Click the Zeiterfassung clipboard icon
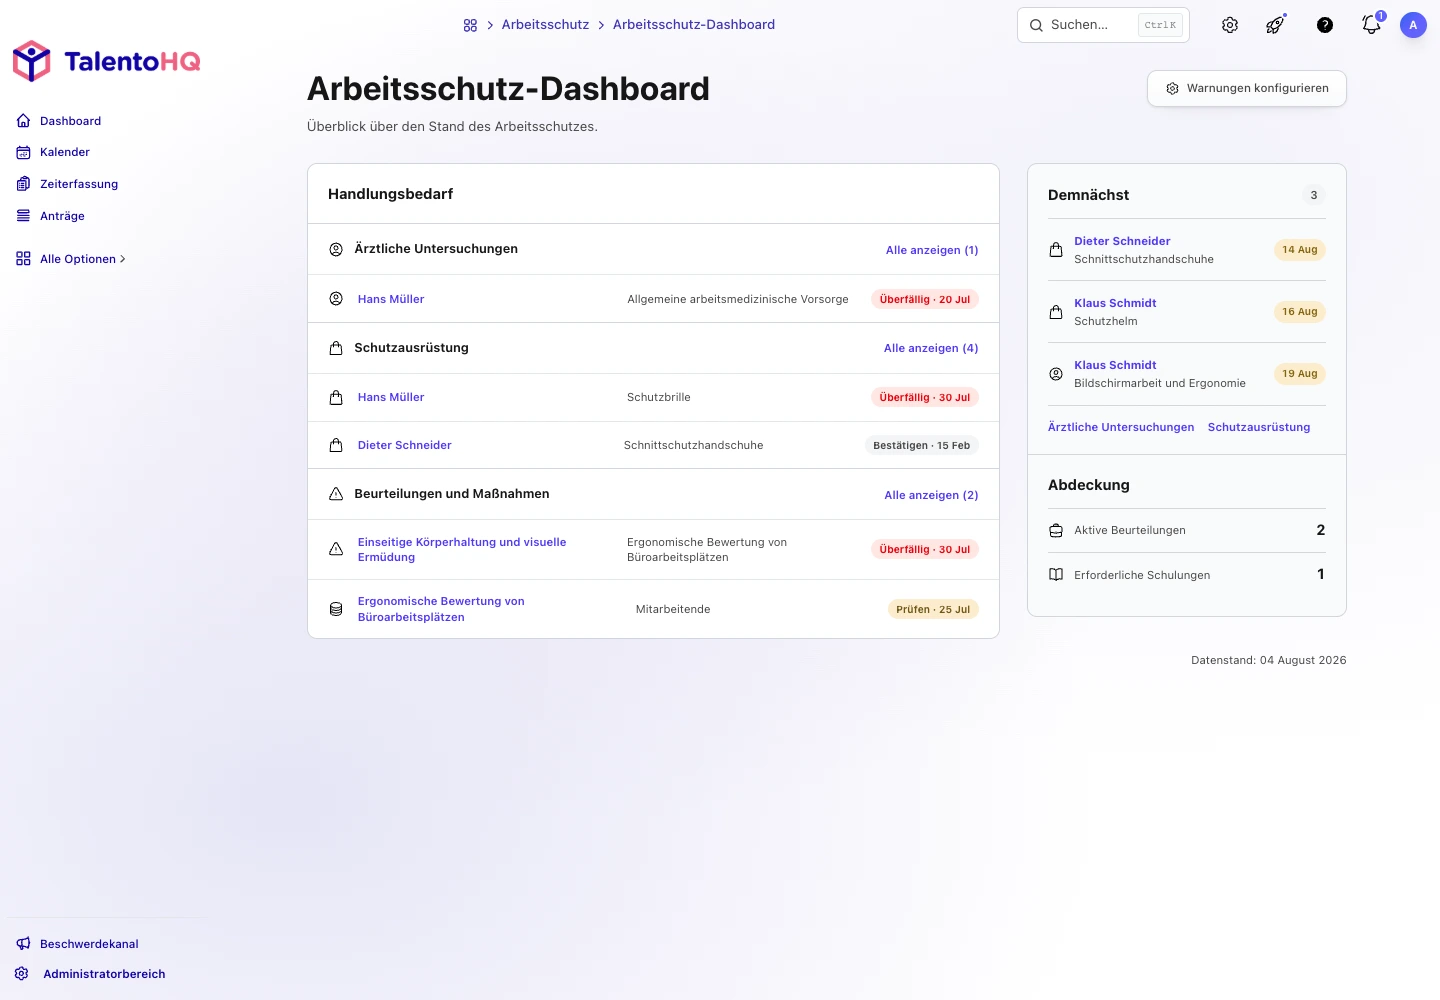Image resolution: width=1440 pixels, height=1000 pixels. 23,184
